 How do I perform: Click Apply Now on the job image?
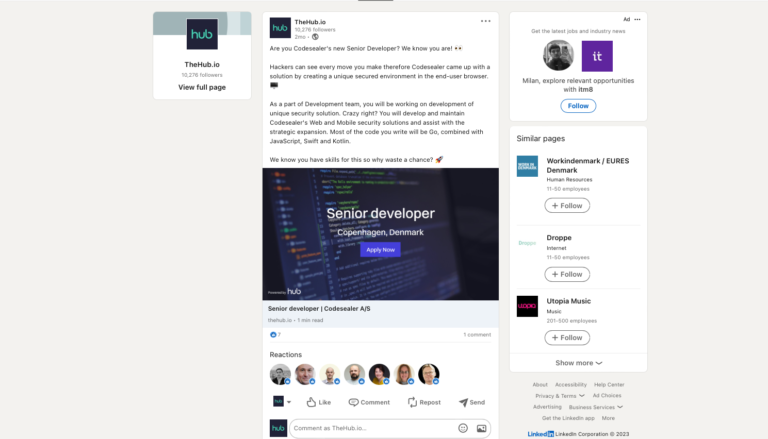pyautogui.click(x=381, y=250)
